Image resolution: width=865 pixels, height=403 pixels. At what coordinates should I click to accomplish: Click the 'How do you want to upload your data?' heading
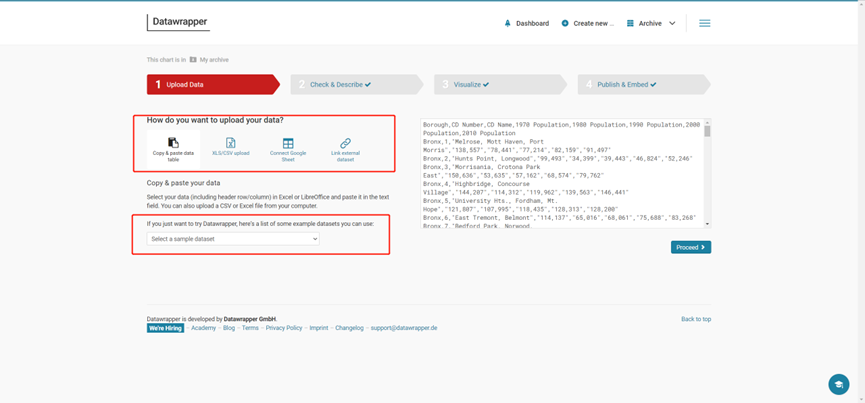point(215,120)
